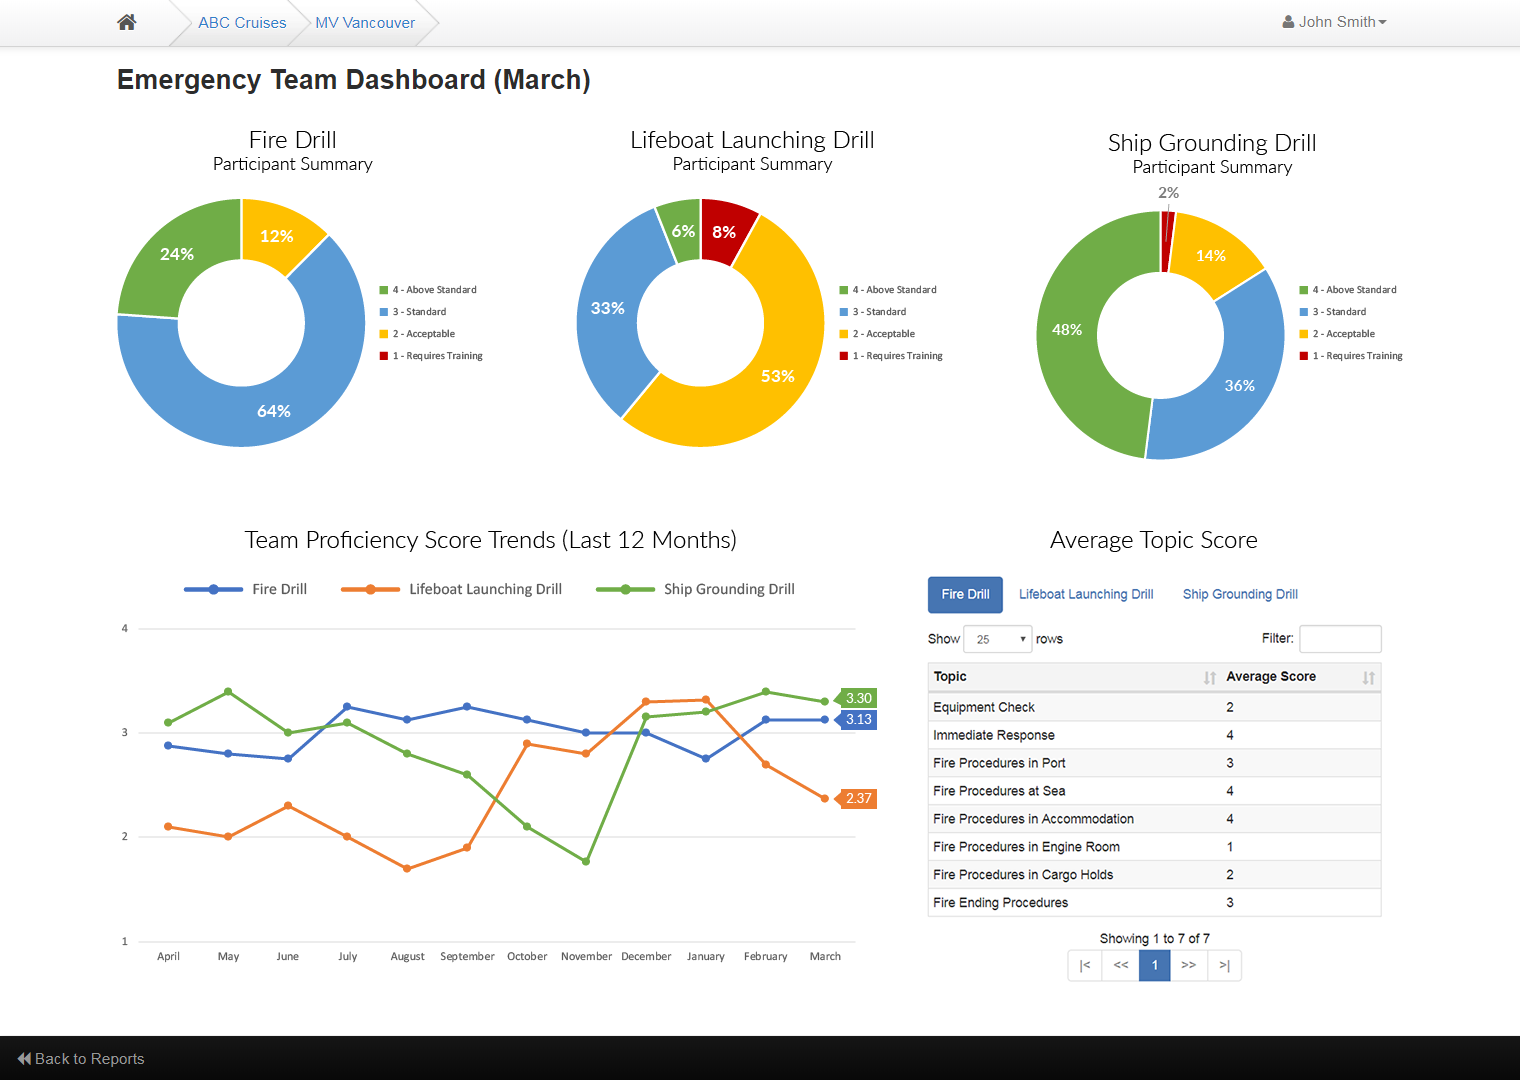Click the Back to Reports arrow icon
Viewport: 1520px width, 1080px height.
tap(24, 1059)
